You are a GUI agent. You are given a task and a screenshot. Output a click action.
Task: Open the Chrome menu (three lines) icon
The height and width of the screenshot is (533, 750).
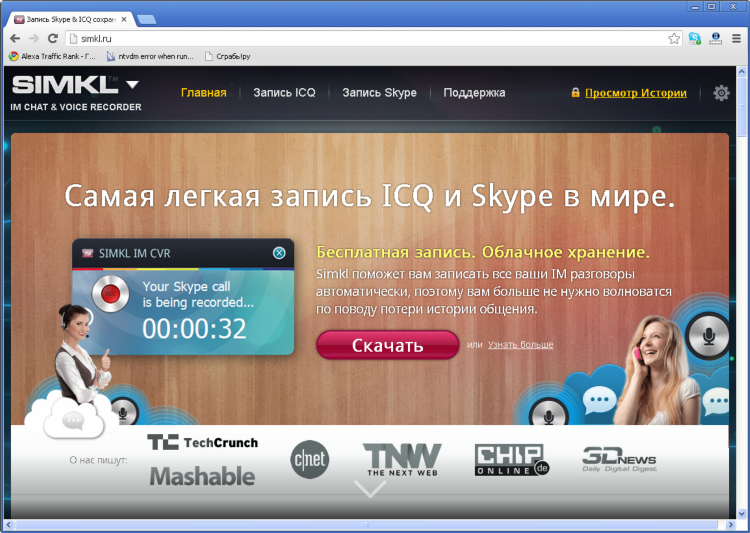point(737,38)
